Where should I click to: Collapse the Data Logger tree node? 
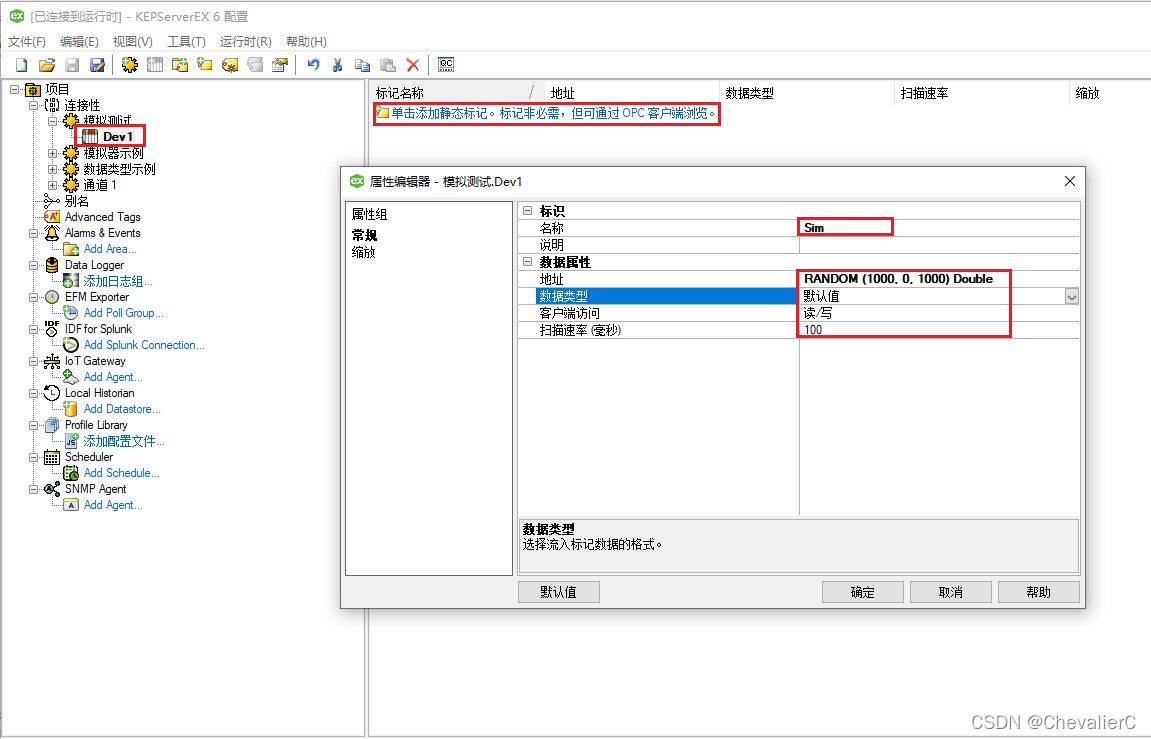click(33, 266)
